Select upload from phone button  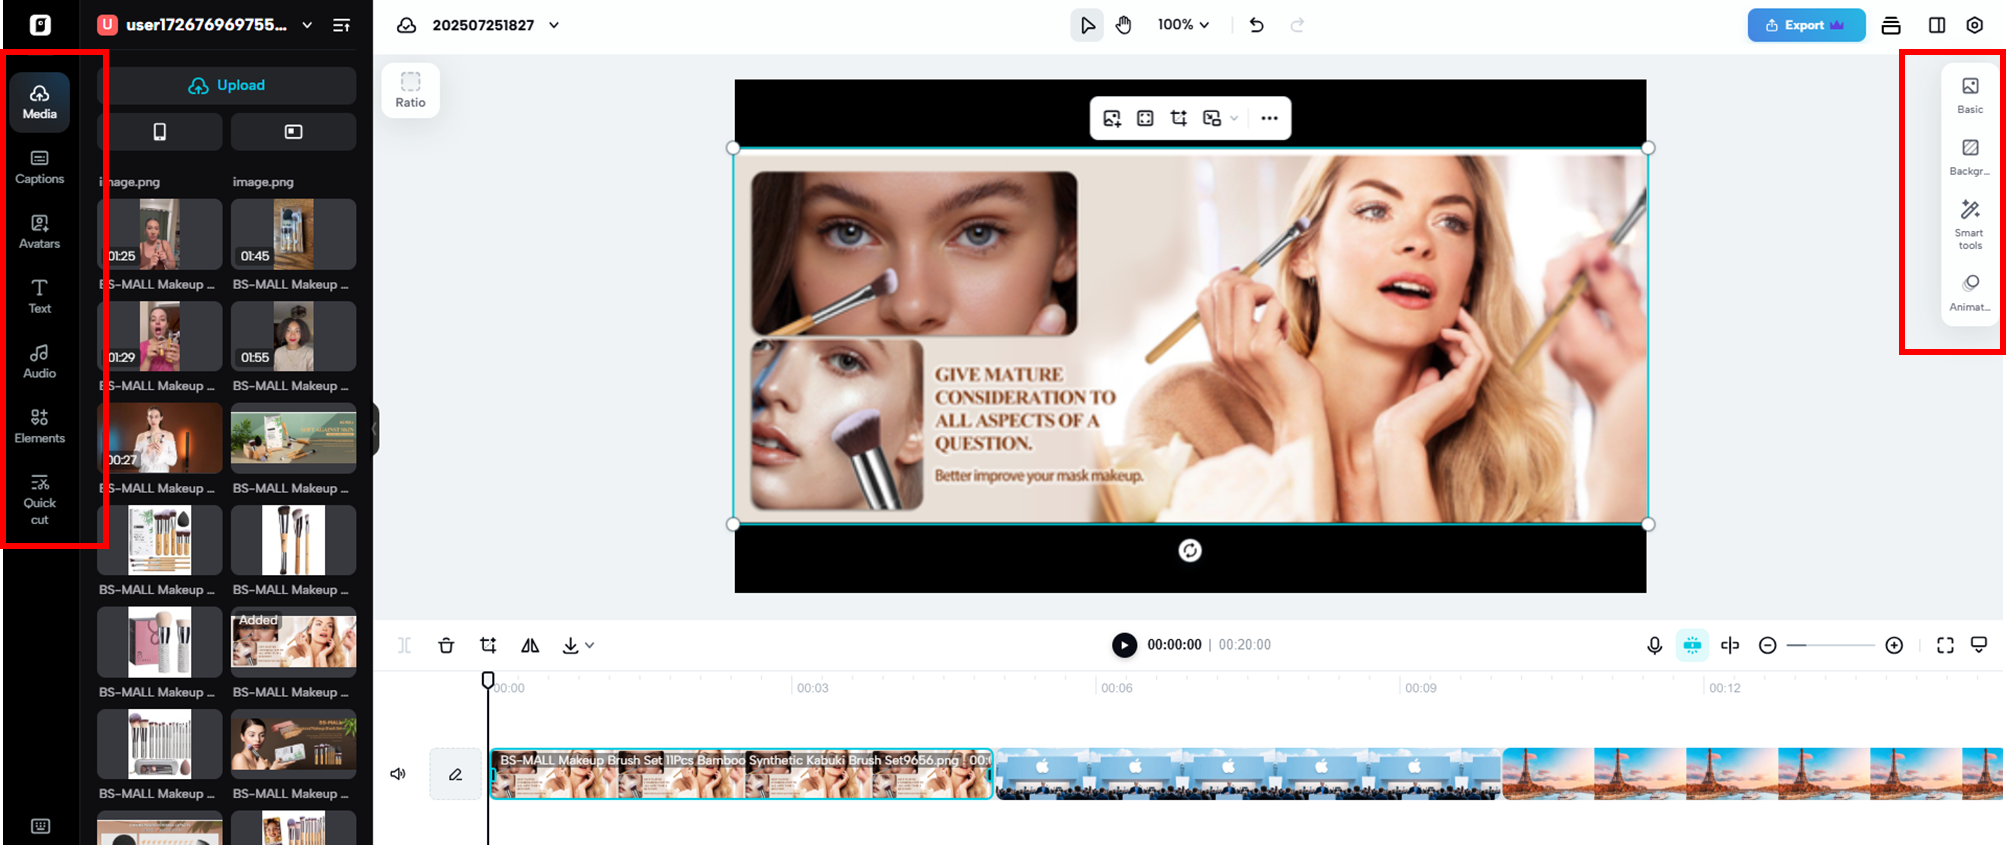pos(160,132)
